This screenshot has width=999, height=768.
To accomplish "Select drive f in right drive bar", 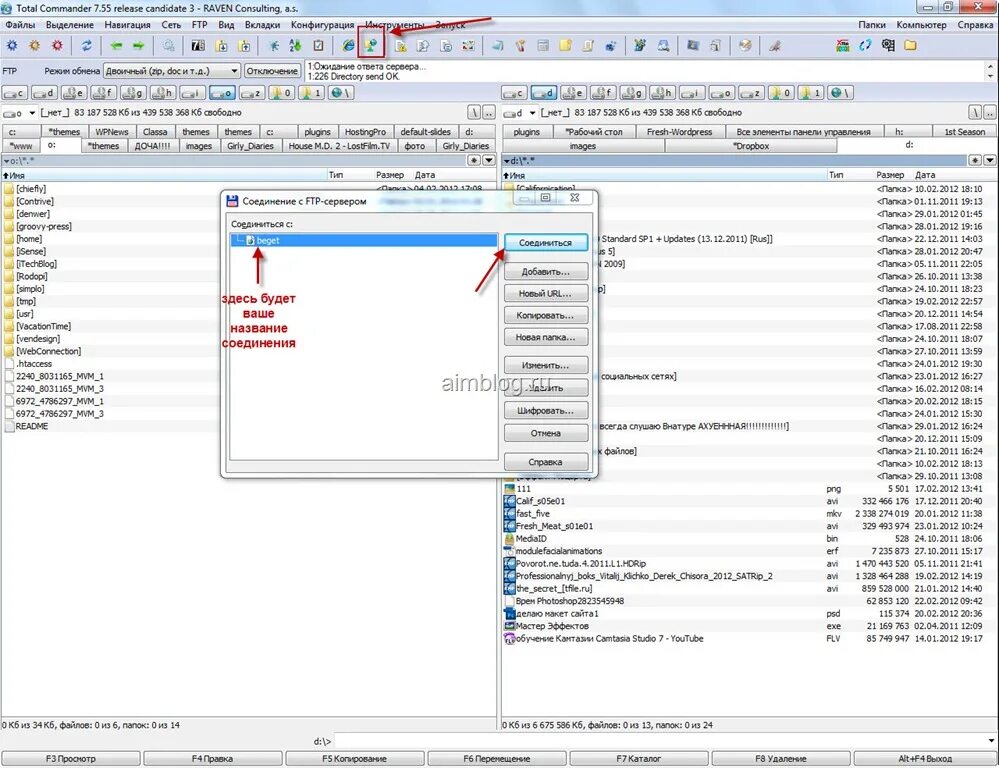I will point(603,93).
